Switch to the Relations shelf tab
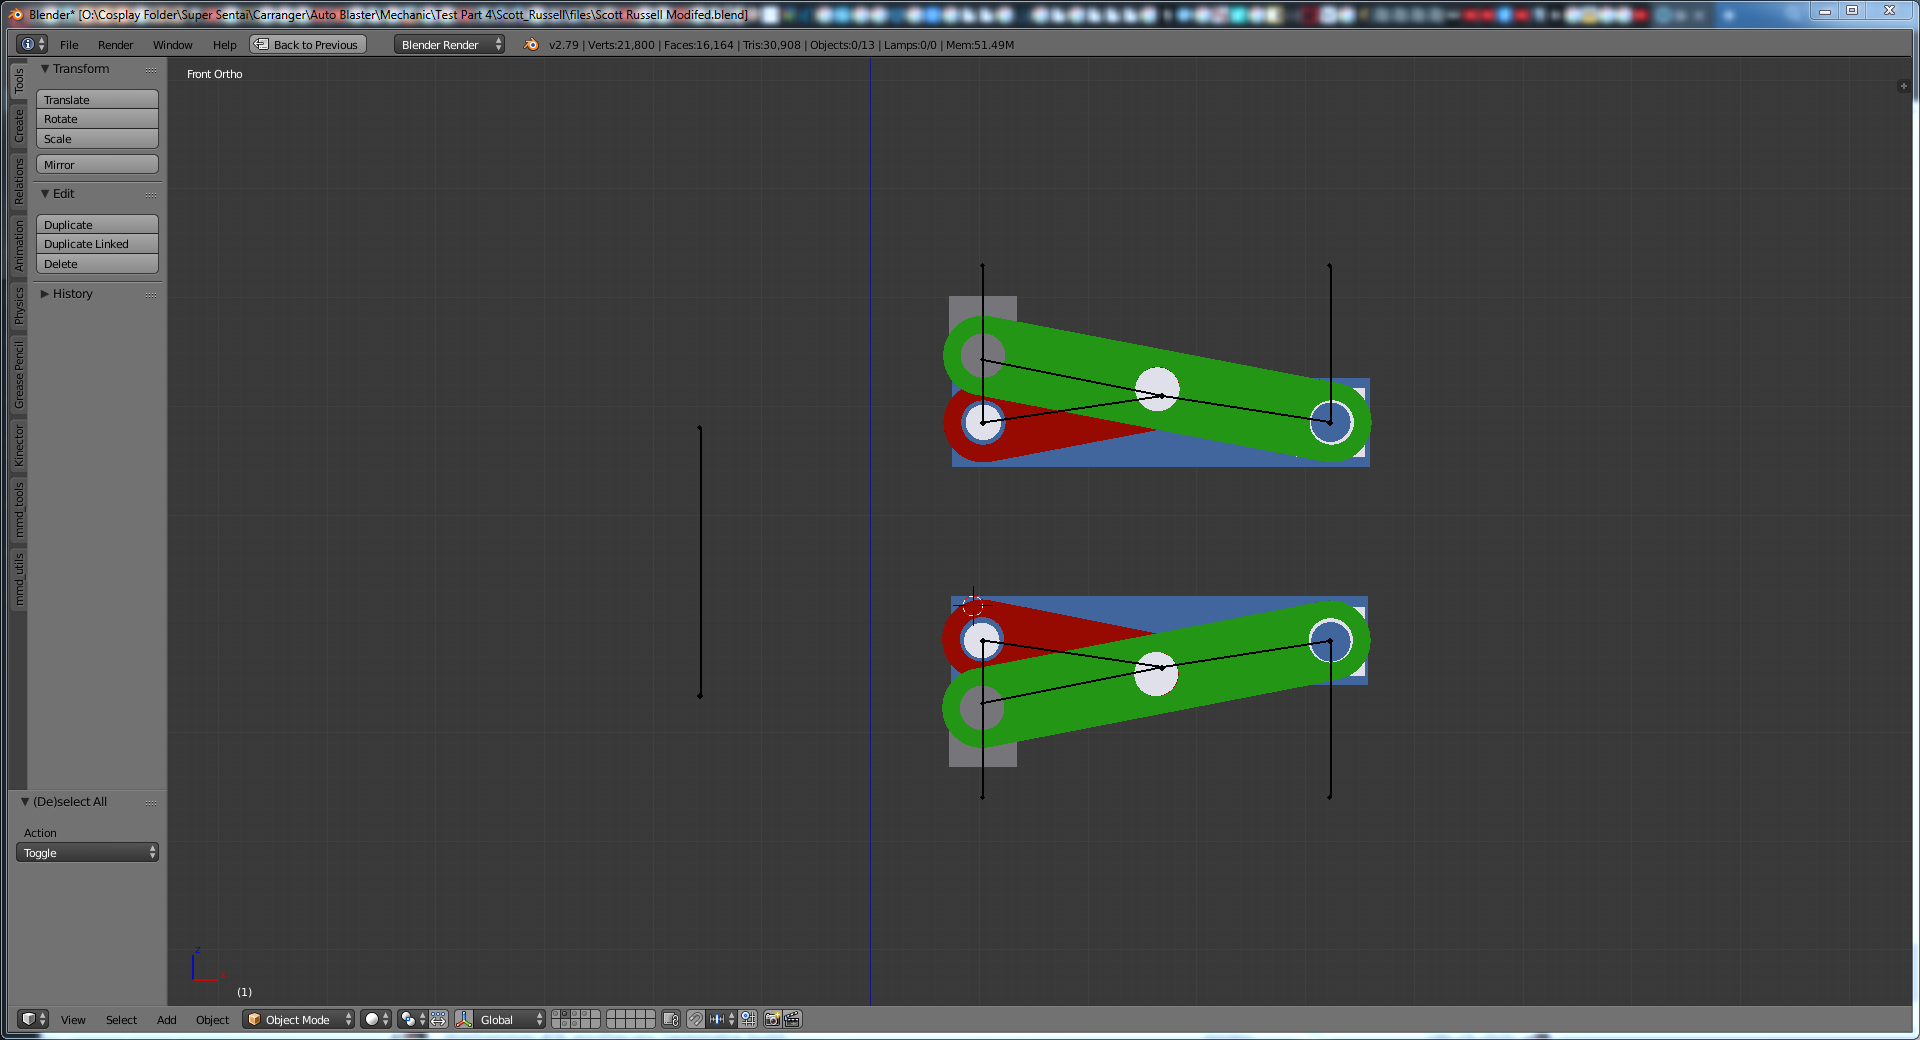 (x=18, y=181)
